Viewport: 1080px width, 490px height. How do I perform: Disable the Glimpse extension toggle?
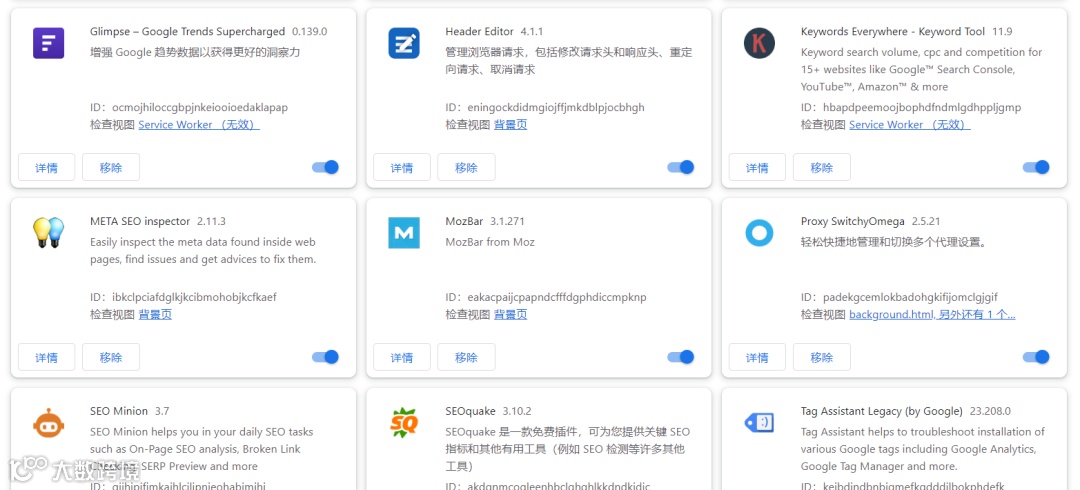tap(325, 167)
